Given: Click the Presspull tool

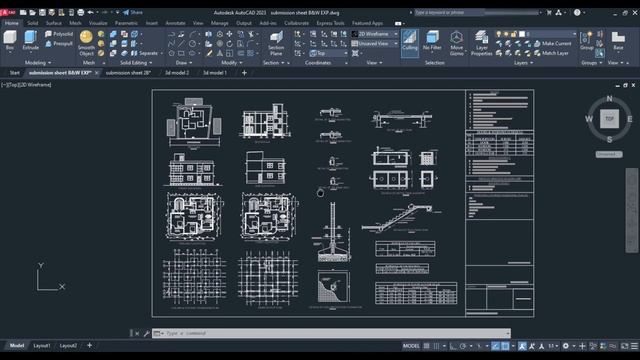Looking at the screenshot, I should 59,44.
